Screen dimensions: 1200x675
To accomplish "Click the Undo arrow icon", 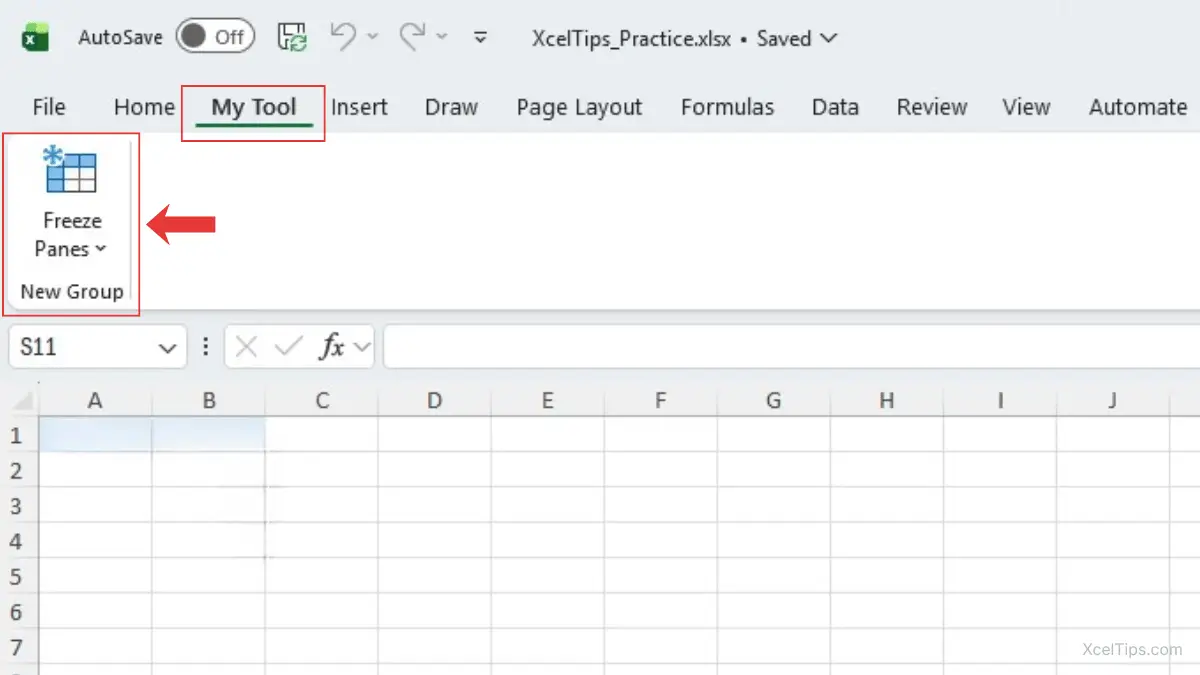I will point(343,37).
